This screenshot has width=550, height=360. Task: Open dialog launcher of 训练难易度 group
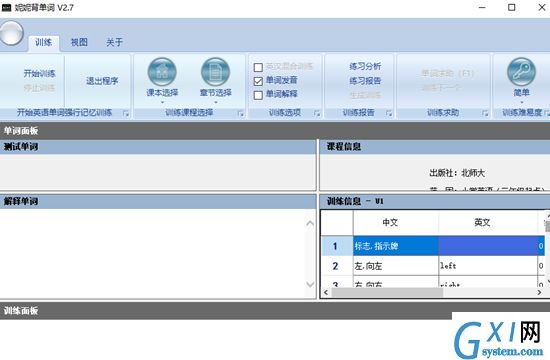click(547, 113)
